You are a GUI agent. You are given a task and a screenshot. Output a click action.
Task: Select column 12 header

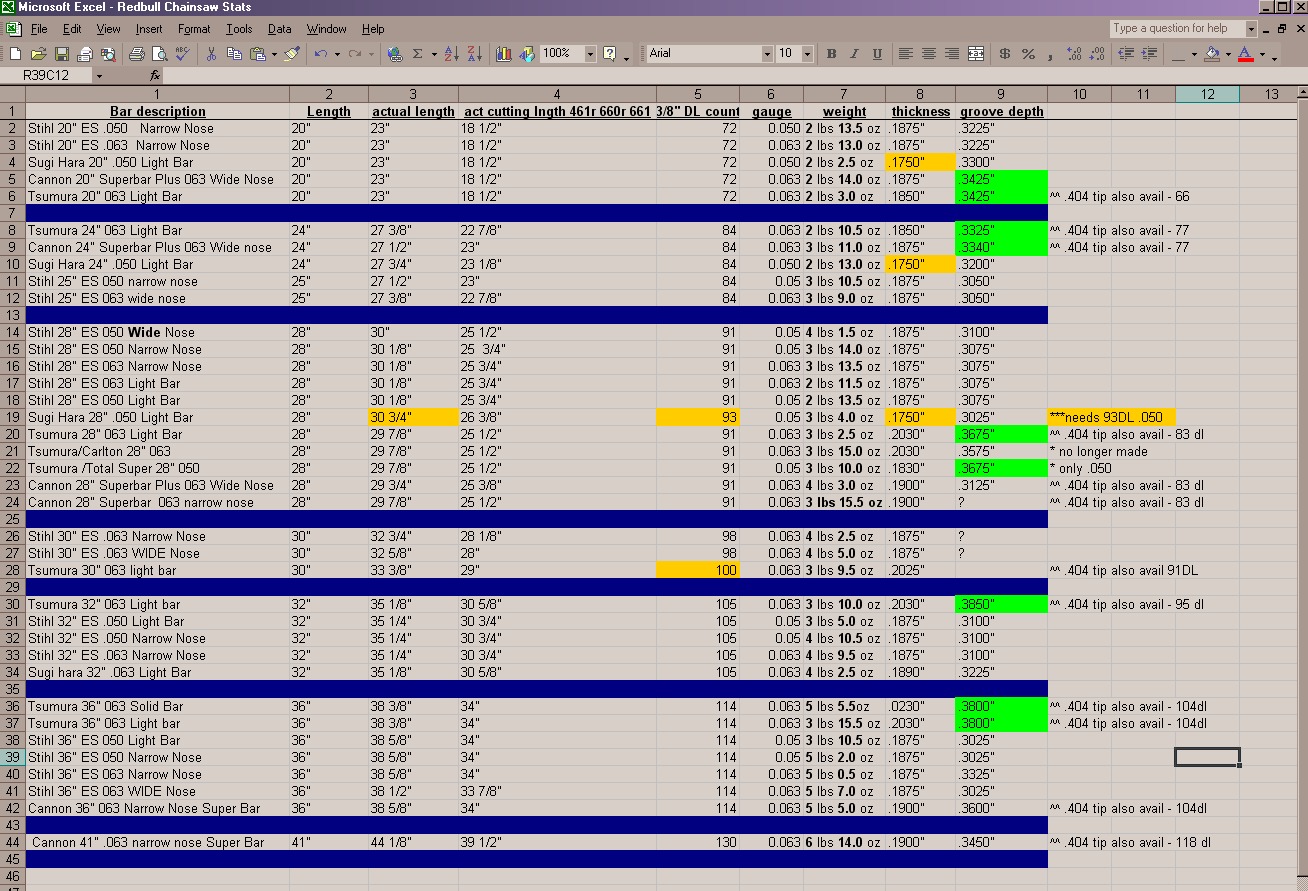click(1207, 94)
